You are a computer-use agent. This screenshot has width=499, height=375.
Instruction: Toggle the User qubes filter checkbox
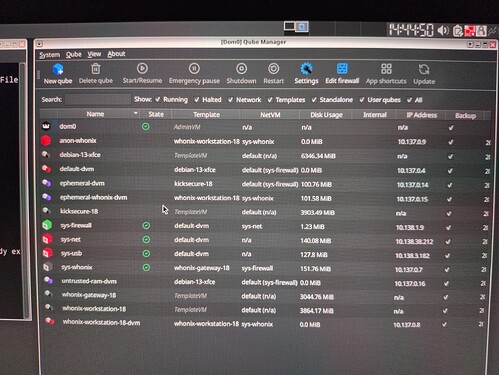click(x=362, y=100)
